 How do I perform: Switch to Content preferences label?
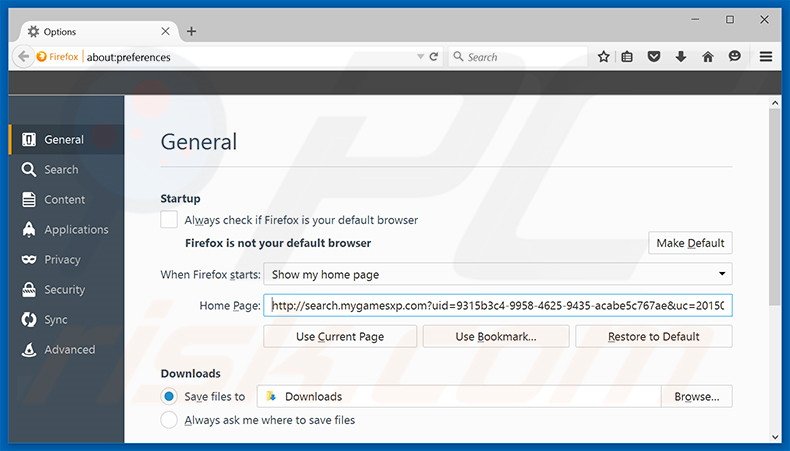pyautogui.click(x=64, y=200)
